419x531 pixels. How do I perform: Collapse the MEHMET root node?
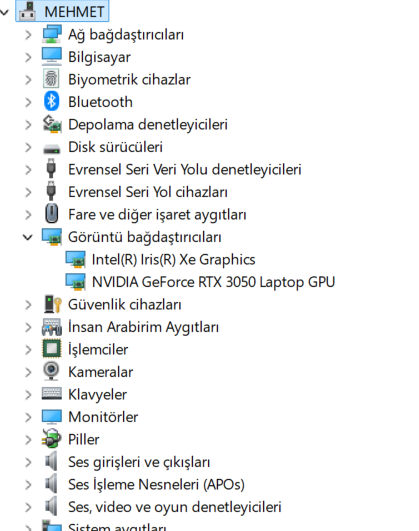[5, 12]
